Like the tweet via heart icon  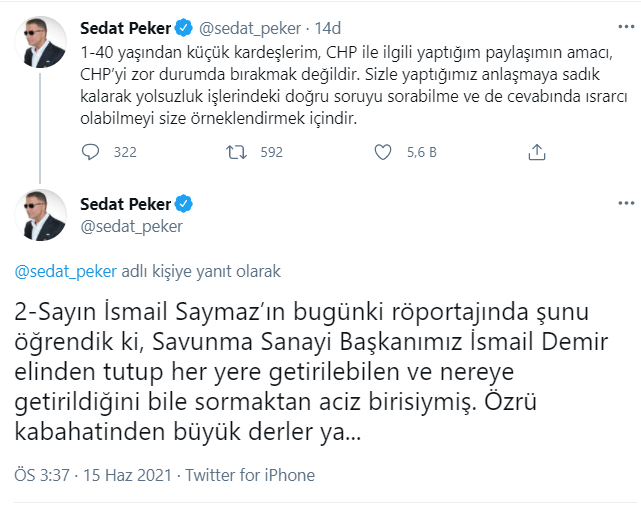(x=382, y=152)
